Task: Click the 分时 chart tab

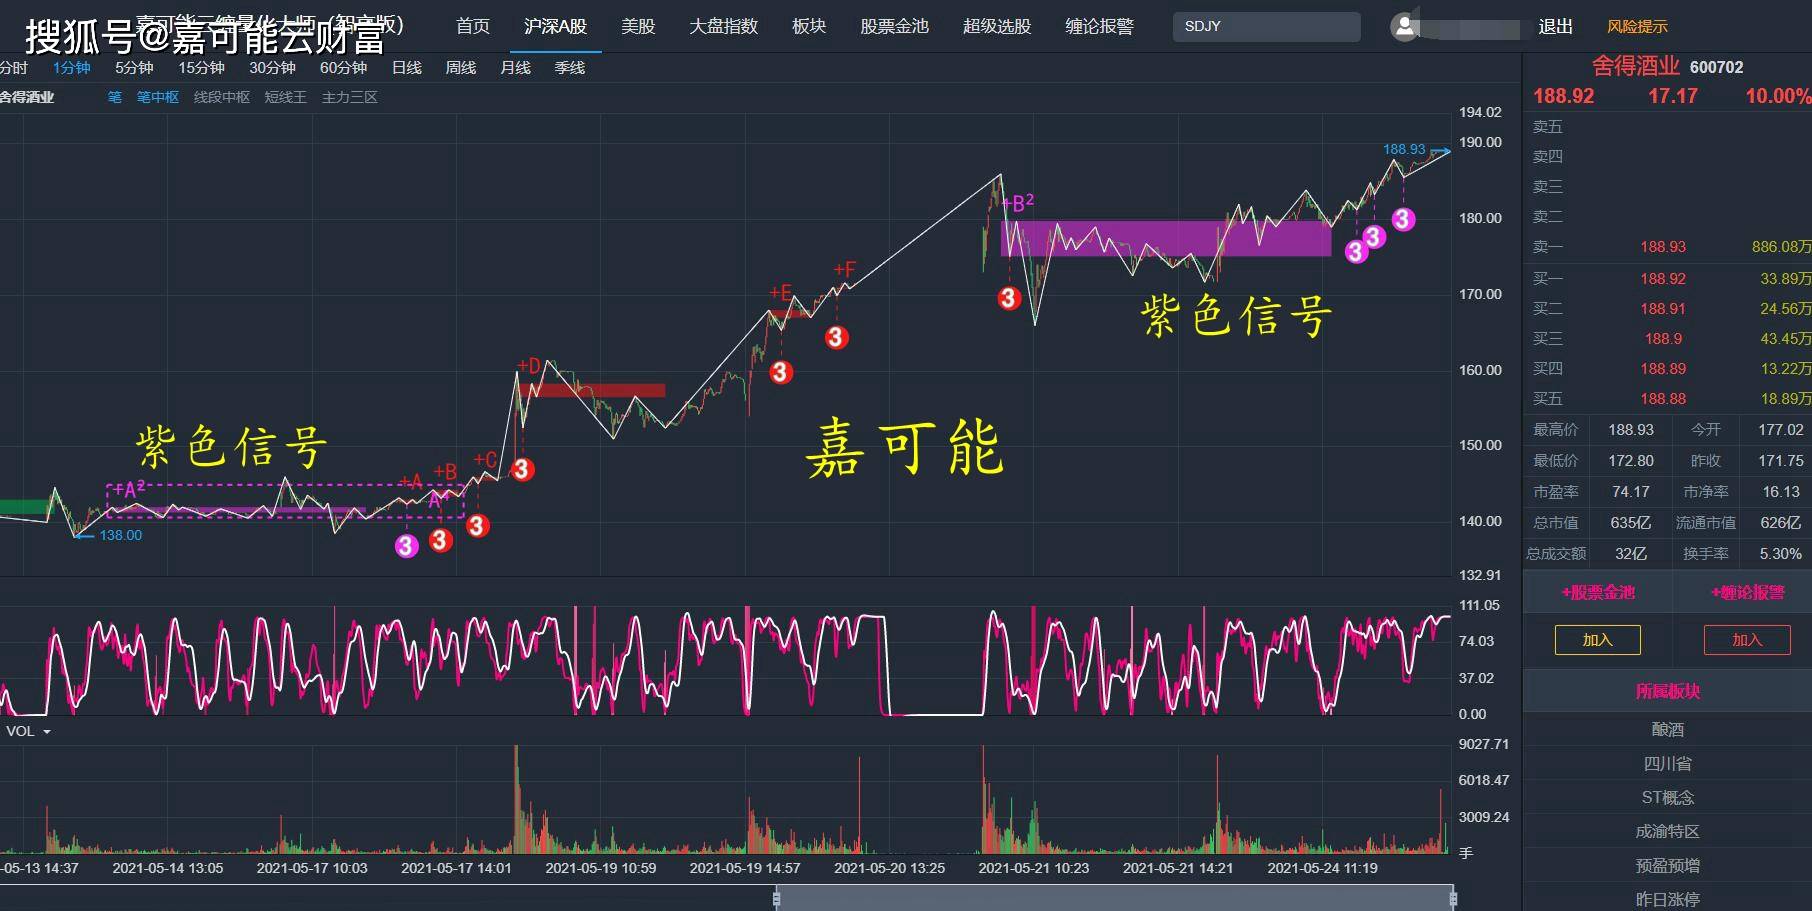Action: 14,68
